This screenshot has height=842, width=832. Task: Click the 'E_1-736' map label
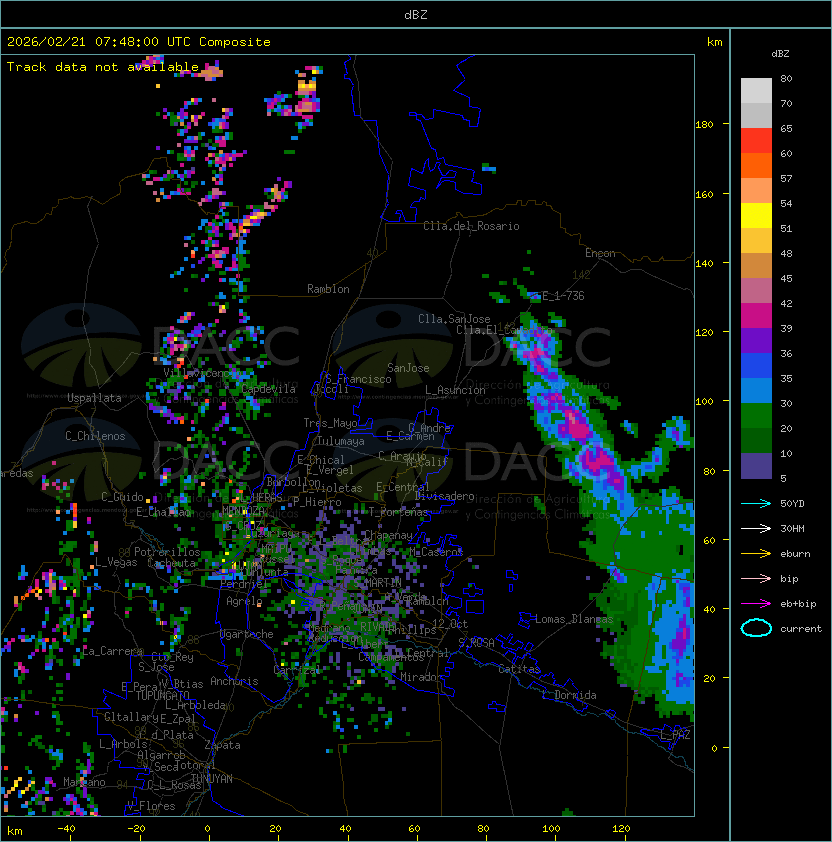[x=563, y=296]
